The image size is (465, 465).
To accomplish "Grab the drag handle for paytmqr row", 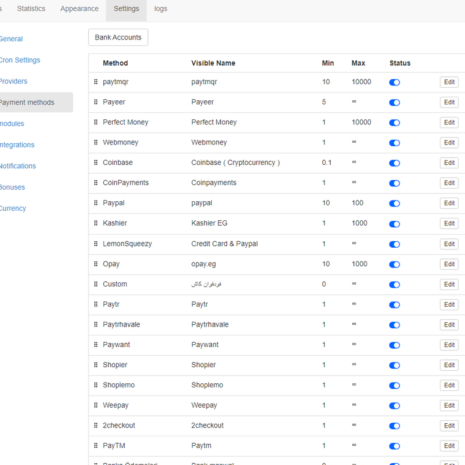I will [x=96, y=82].
